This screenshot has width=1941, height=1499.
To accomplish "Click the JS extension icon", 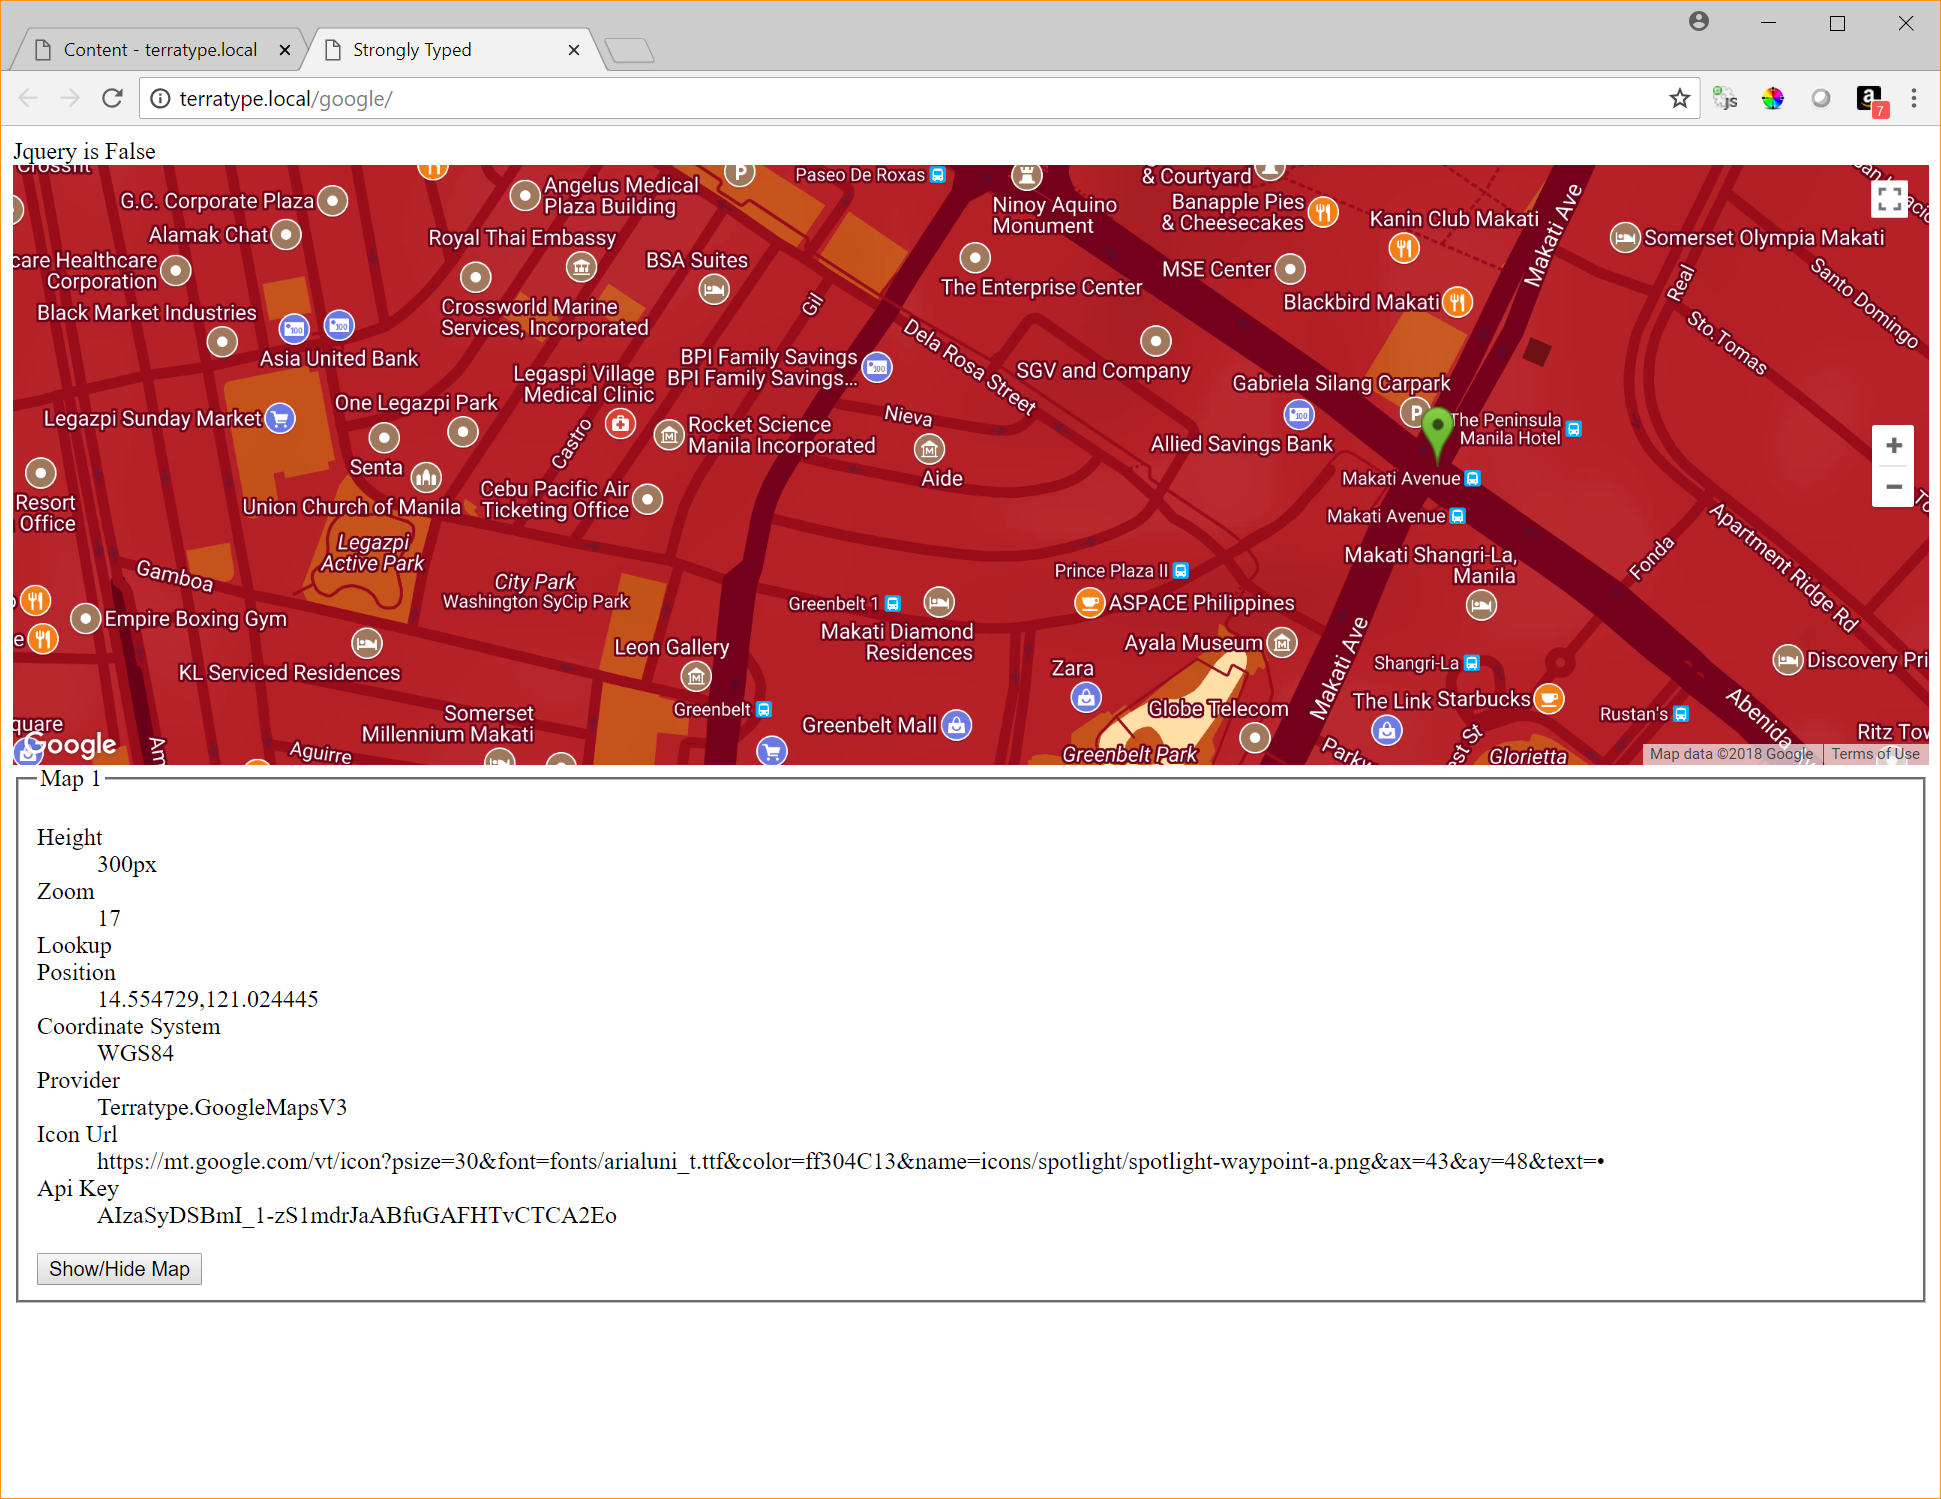I will (1725, 98).
